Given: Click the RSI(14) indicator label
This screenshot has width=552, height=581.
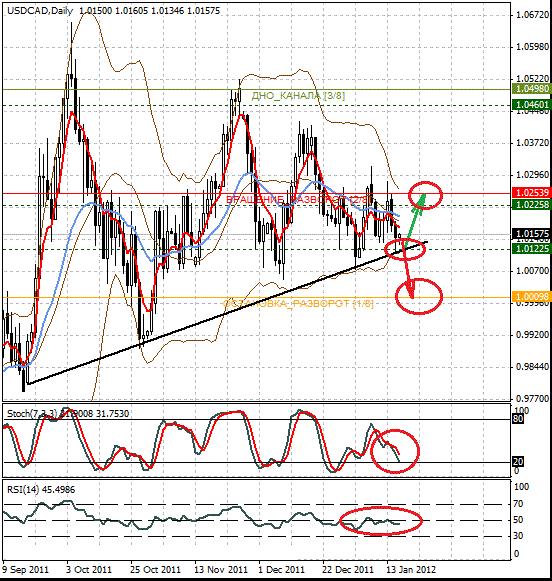Looking at the screenshot, I should click(x=23, y=490).
